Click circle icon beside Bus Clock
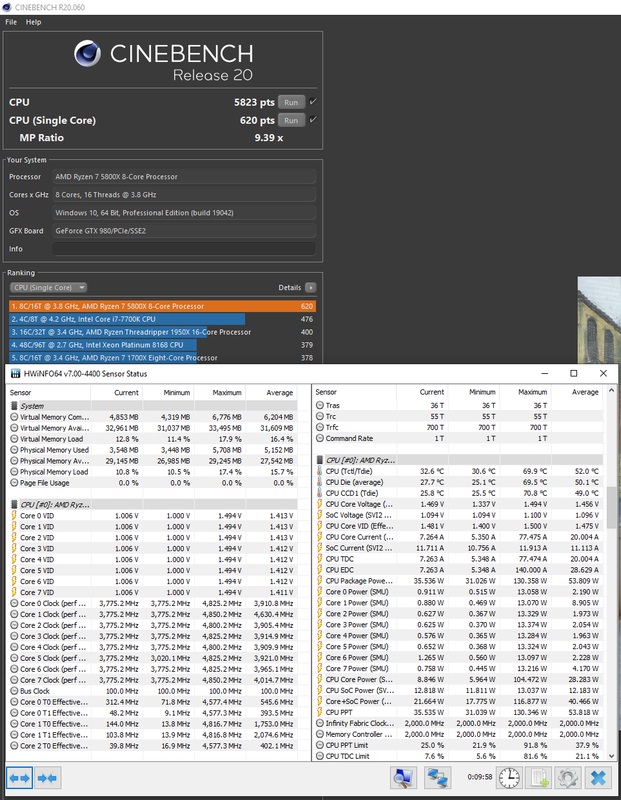 tap(14, 691)
